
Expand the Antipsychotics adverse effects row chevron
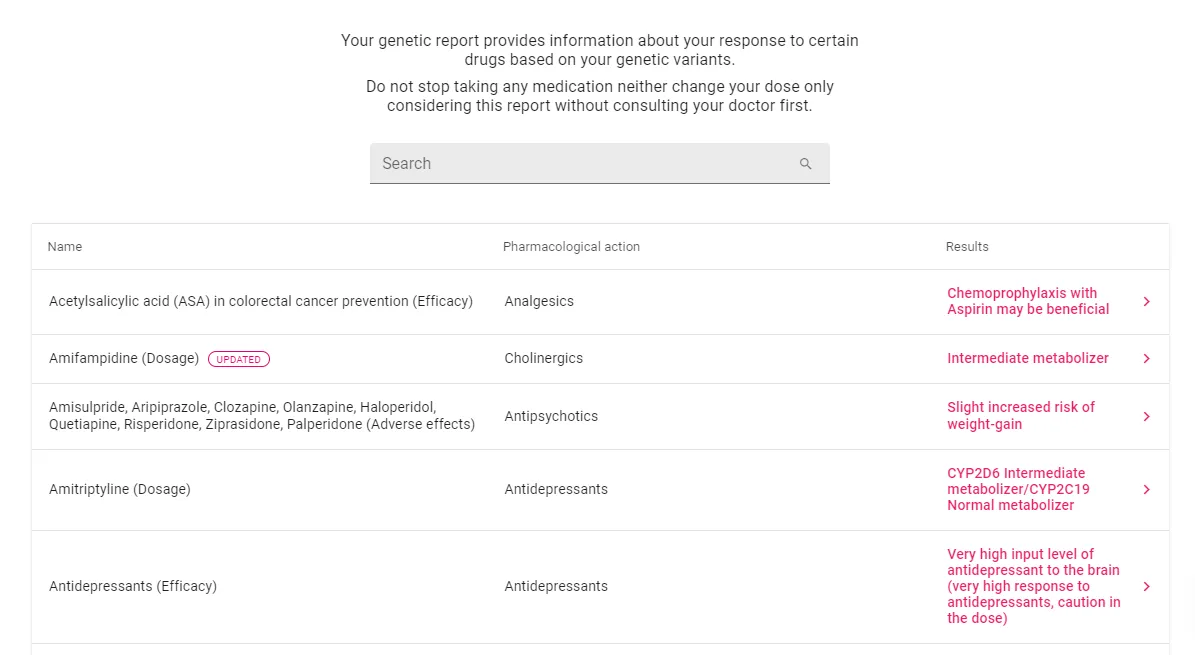click(x=1146, y=416)
